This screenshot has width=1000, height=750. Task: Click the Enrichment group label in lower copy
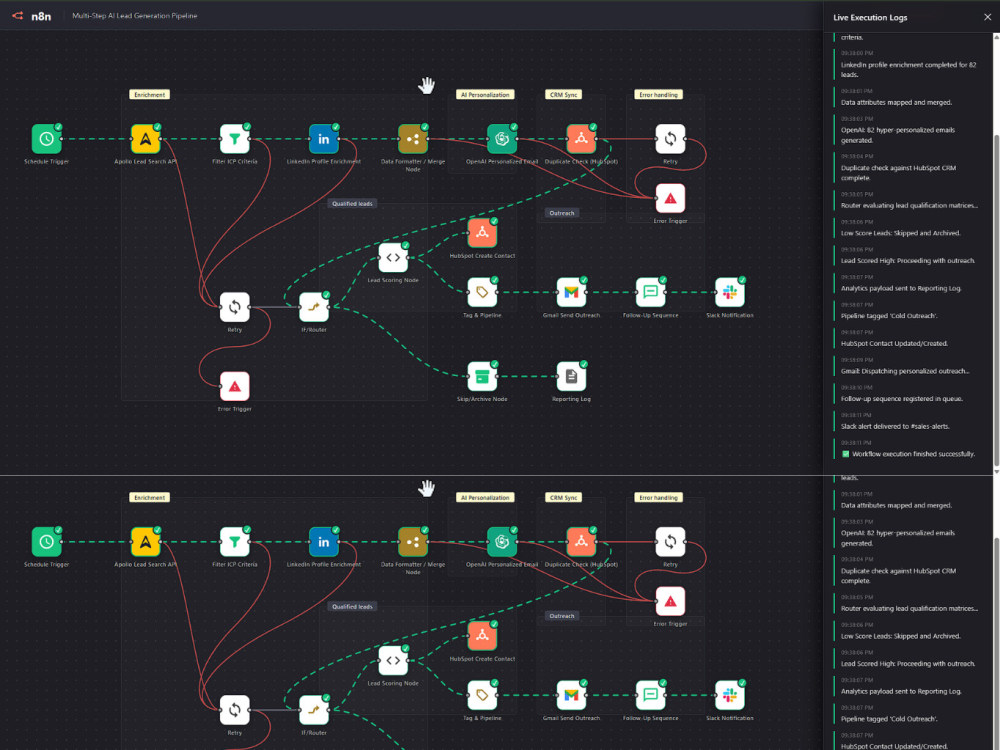pos(150,497)
